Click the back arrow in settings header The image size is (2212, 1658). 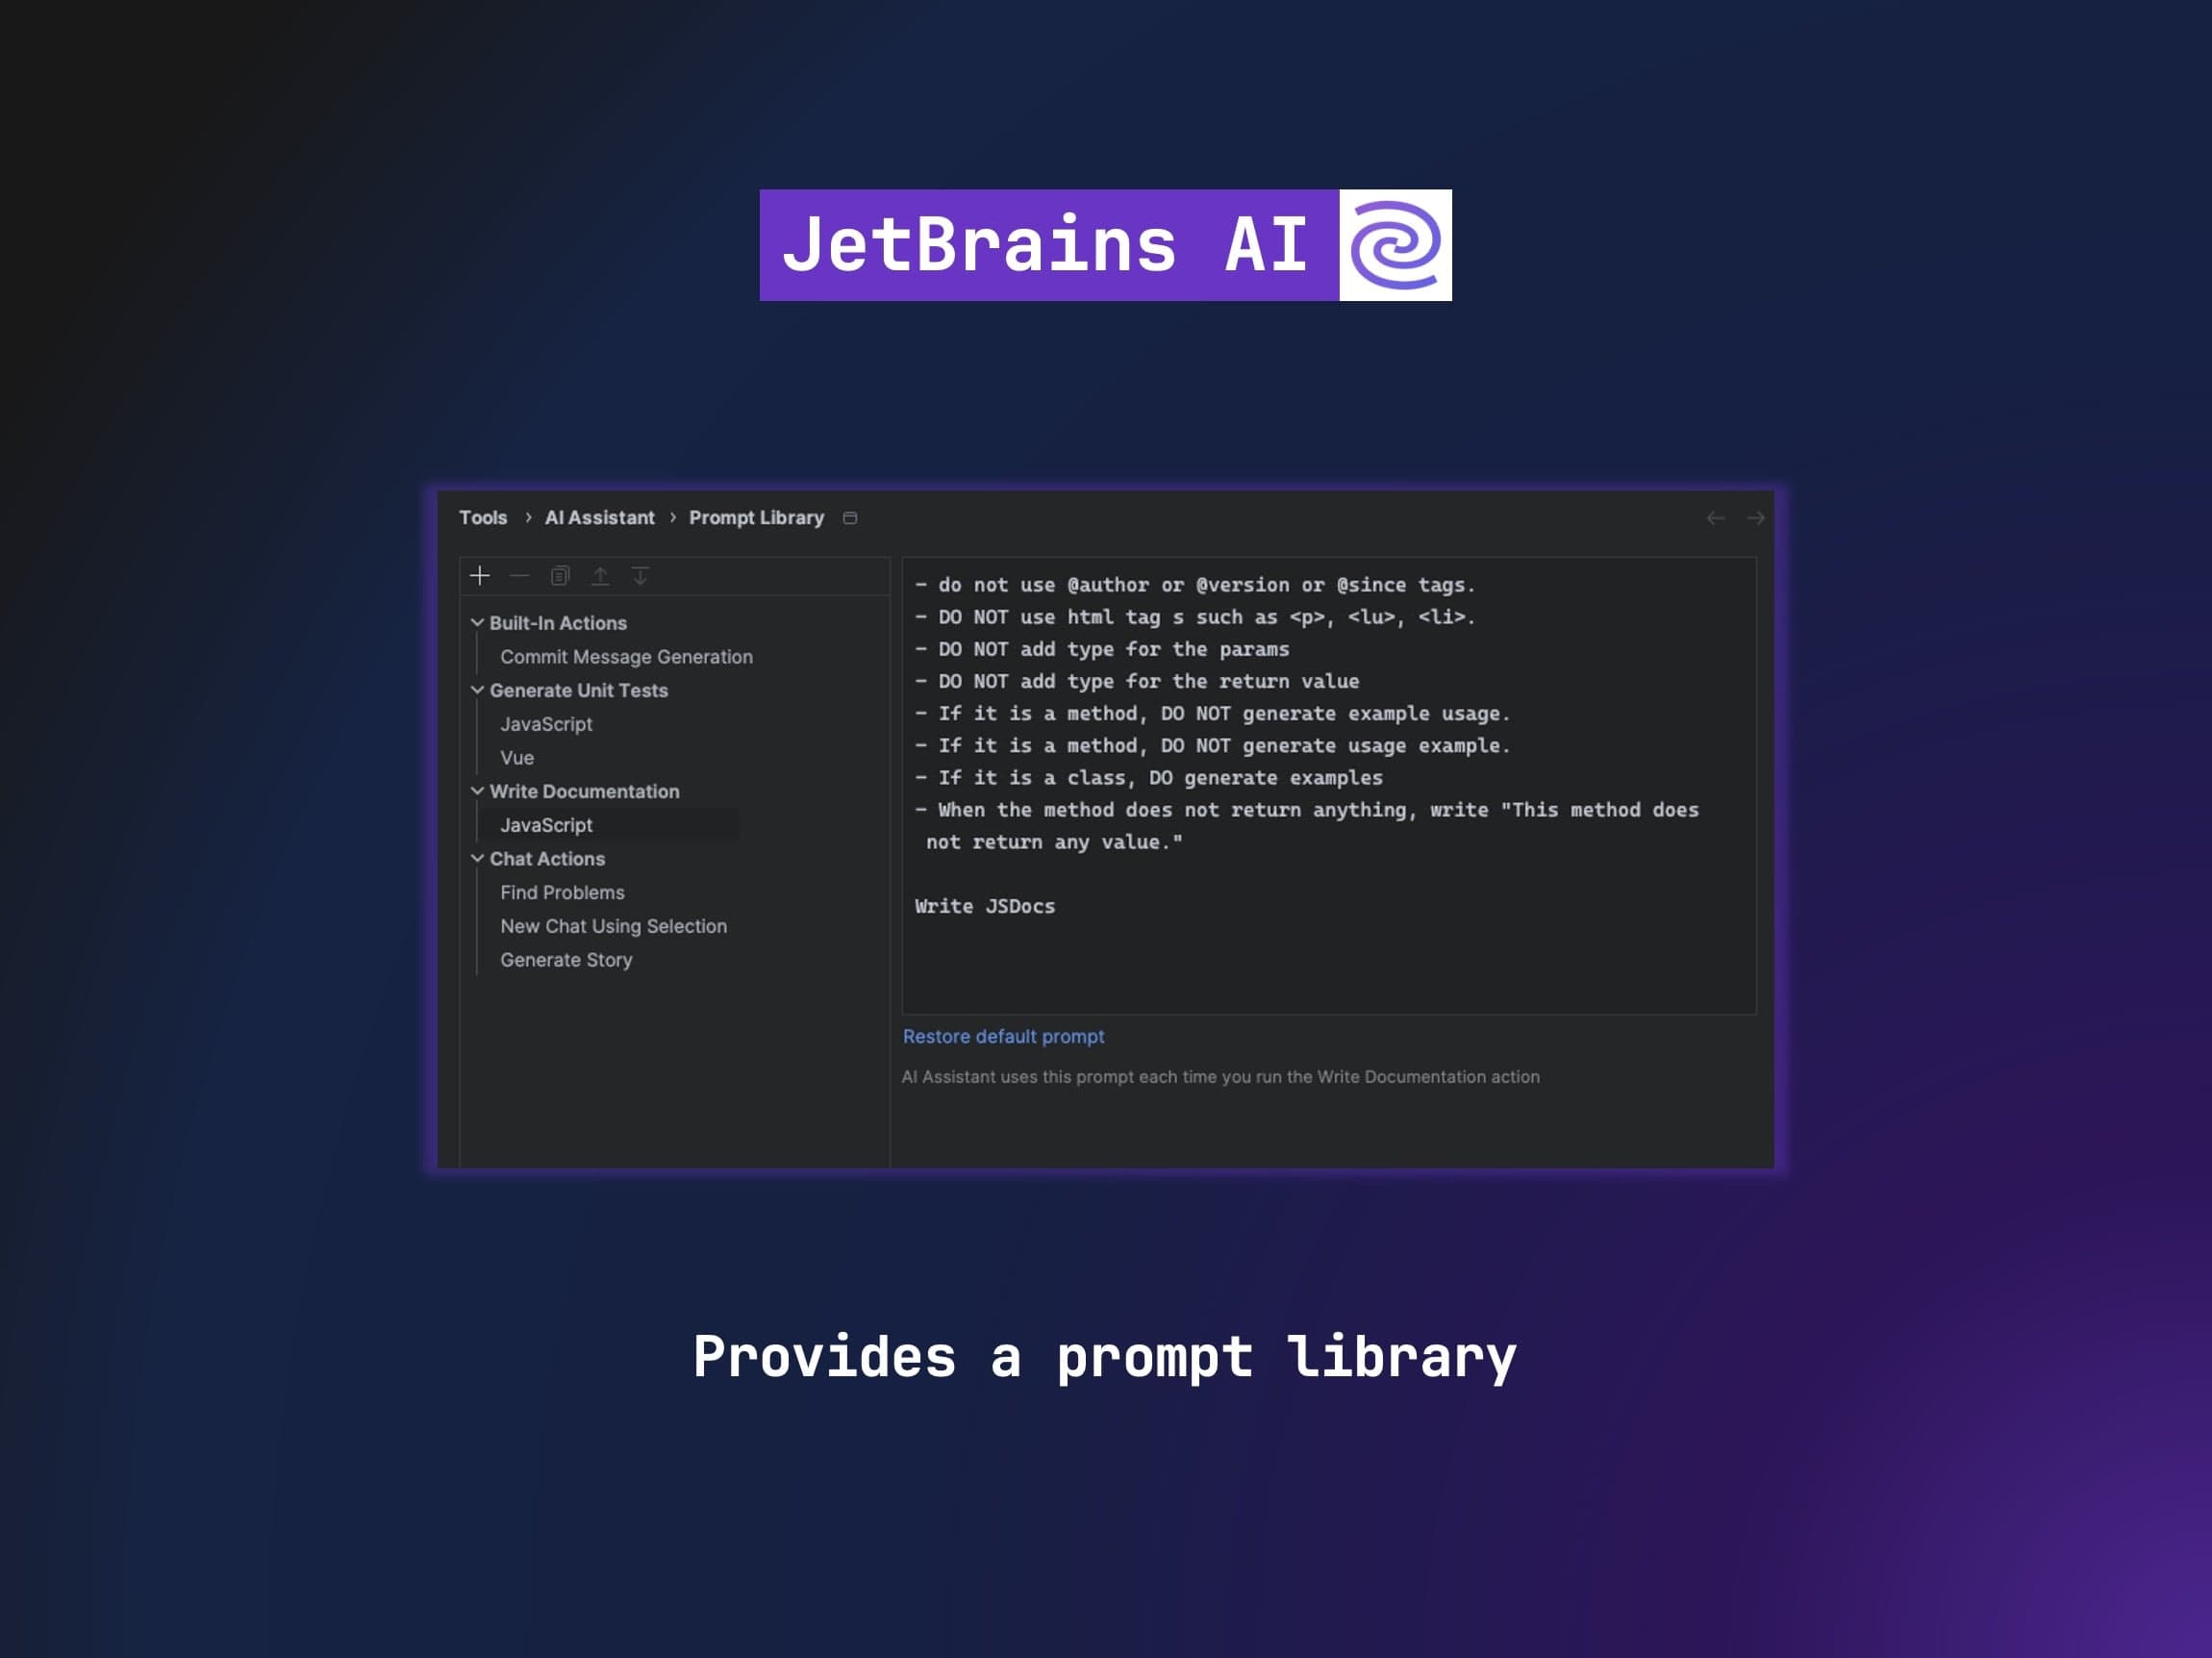pyautogui.click(x=1714, y=518)
